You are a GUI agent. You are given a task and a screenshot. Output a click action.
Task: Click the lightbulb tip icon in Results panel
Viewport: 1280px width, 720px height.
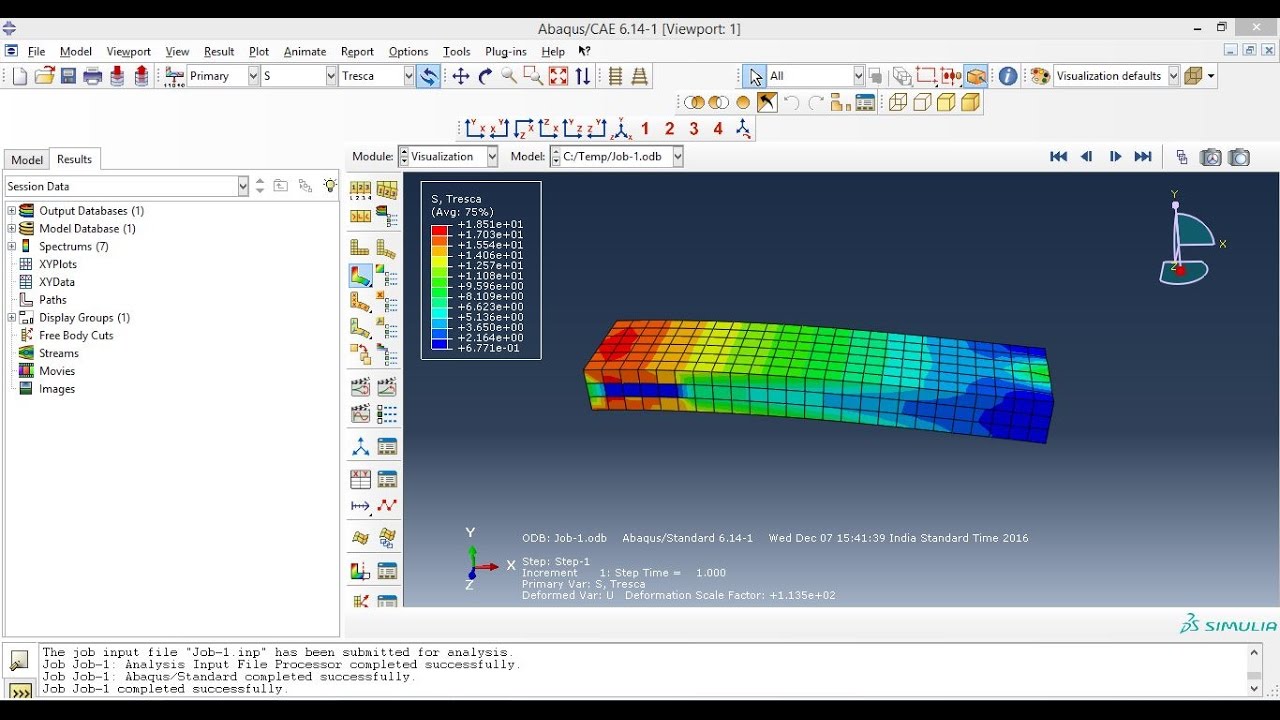click(x=330, y=186)
